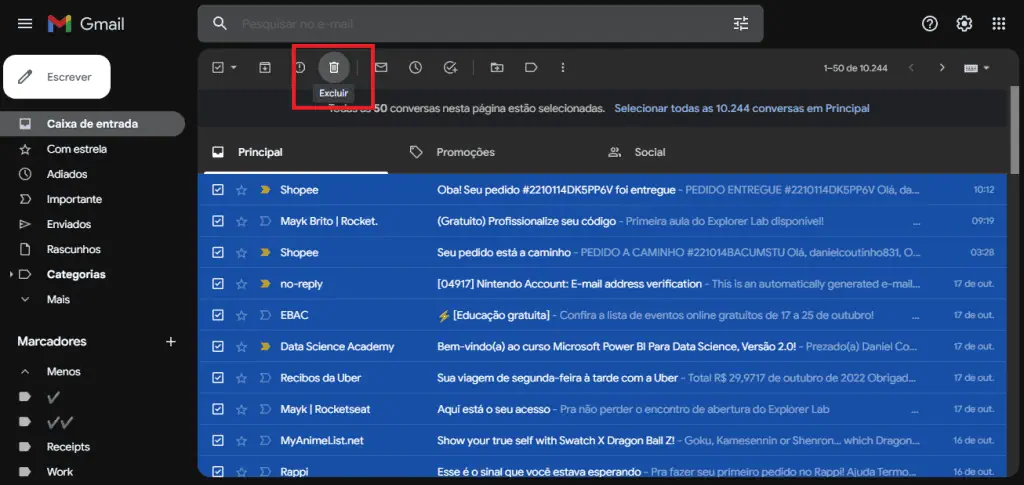Click the Escrever compose button
Image resolution: width=1024 pixels, height=485 pixels.
tap(57, 77)
